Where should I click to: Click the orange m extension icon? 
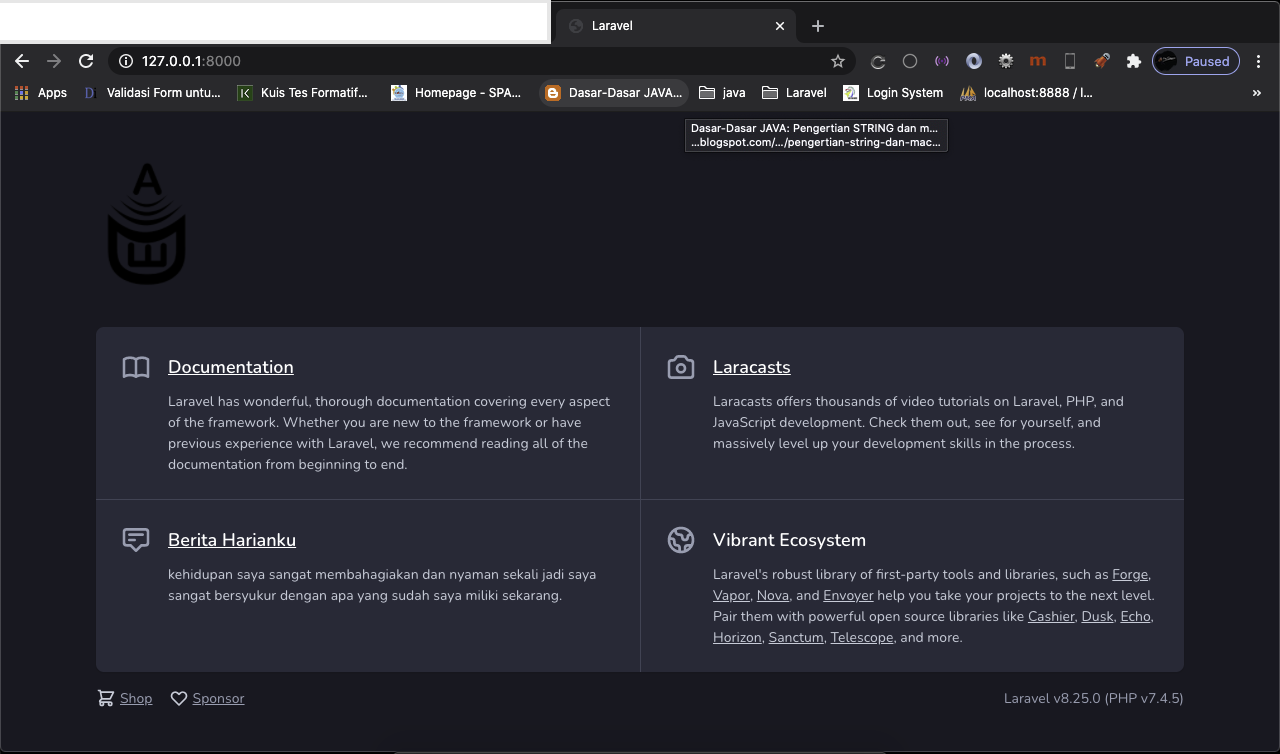pyautogui.click(x=1038, y=61)
